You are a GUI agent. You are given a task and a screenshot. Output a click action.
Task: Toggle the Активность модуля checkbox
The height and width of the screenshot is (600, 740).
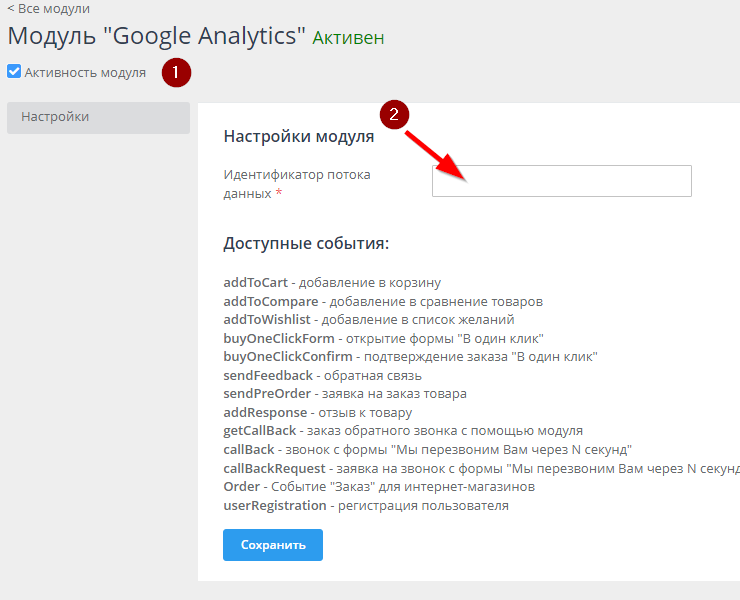[x=14, y=72]
